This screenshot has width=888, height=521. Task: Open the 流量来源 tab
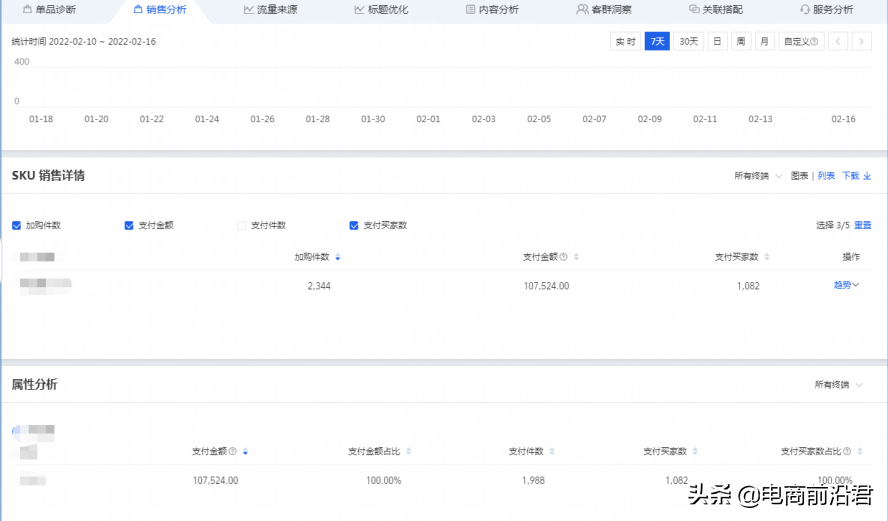(x=271, y=10)
